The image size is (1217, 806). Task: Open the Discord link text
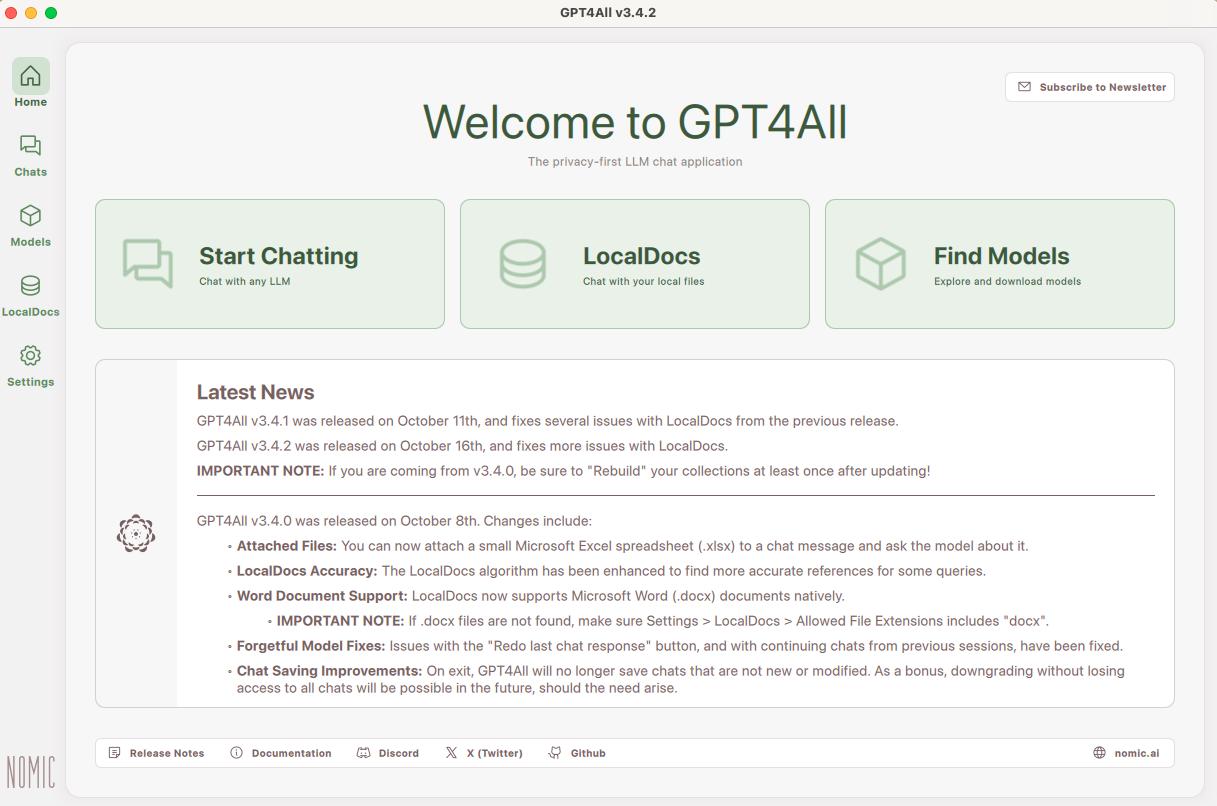coord(399,753)
